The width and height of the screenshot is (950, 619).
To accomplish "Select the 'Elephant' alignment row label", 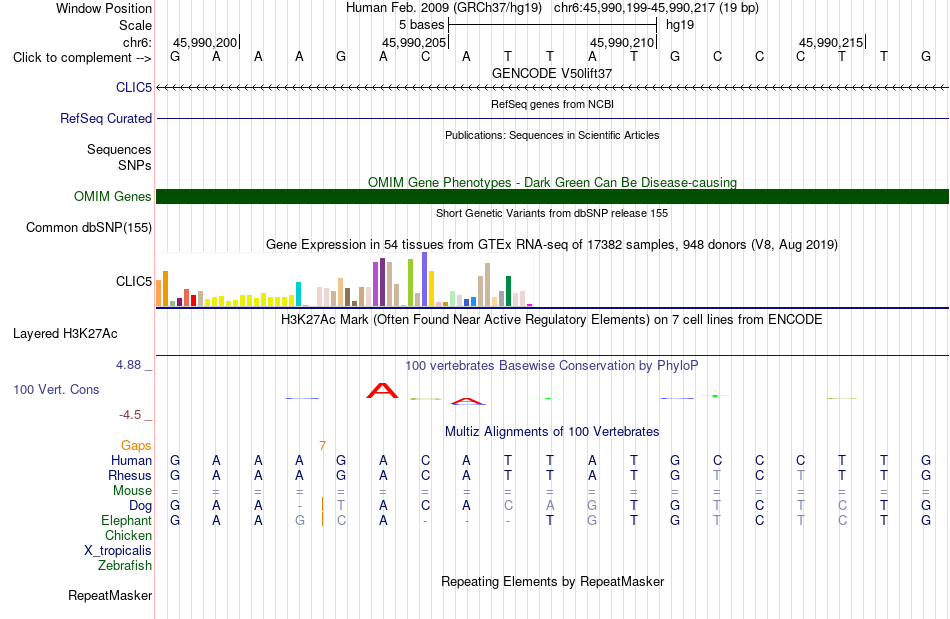I will pos(127,520).
